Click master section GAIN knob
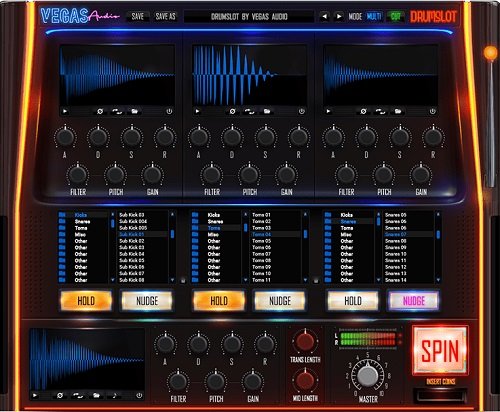500x412 pixels. 252,381
